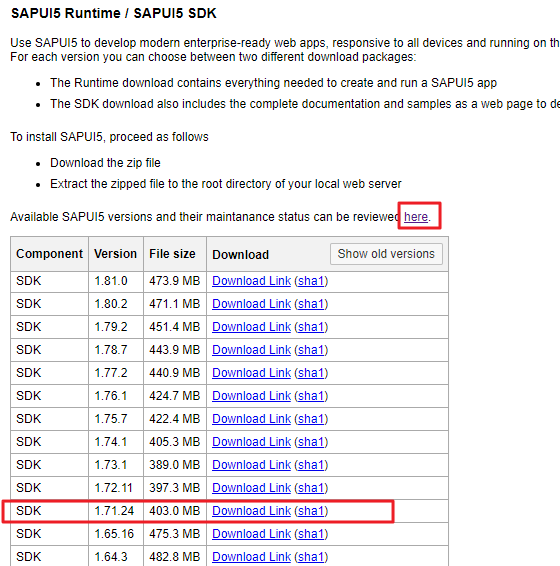The width and height of the screenshot is (560, 566).
Task: Open sha1 link for SDK 1.72.11
Action: pos(311,488)
